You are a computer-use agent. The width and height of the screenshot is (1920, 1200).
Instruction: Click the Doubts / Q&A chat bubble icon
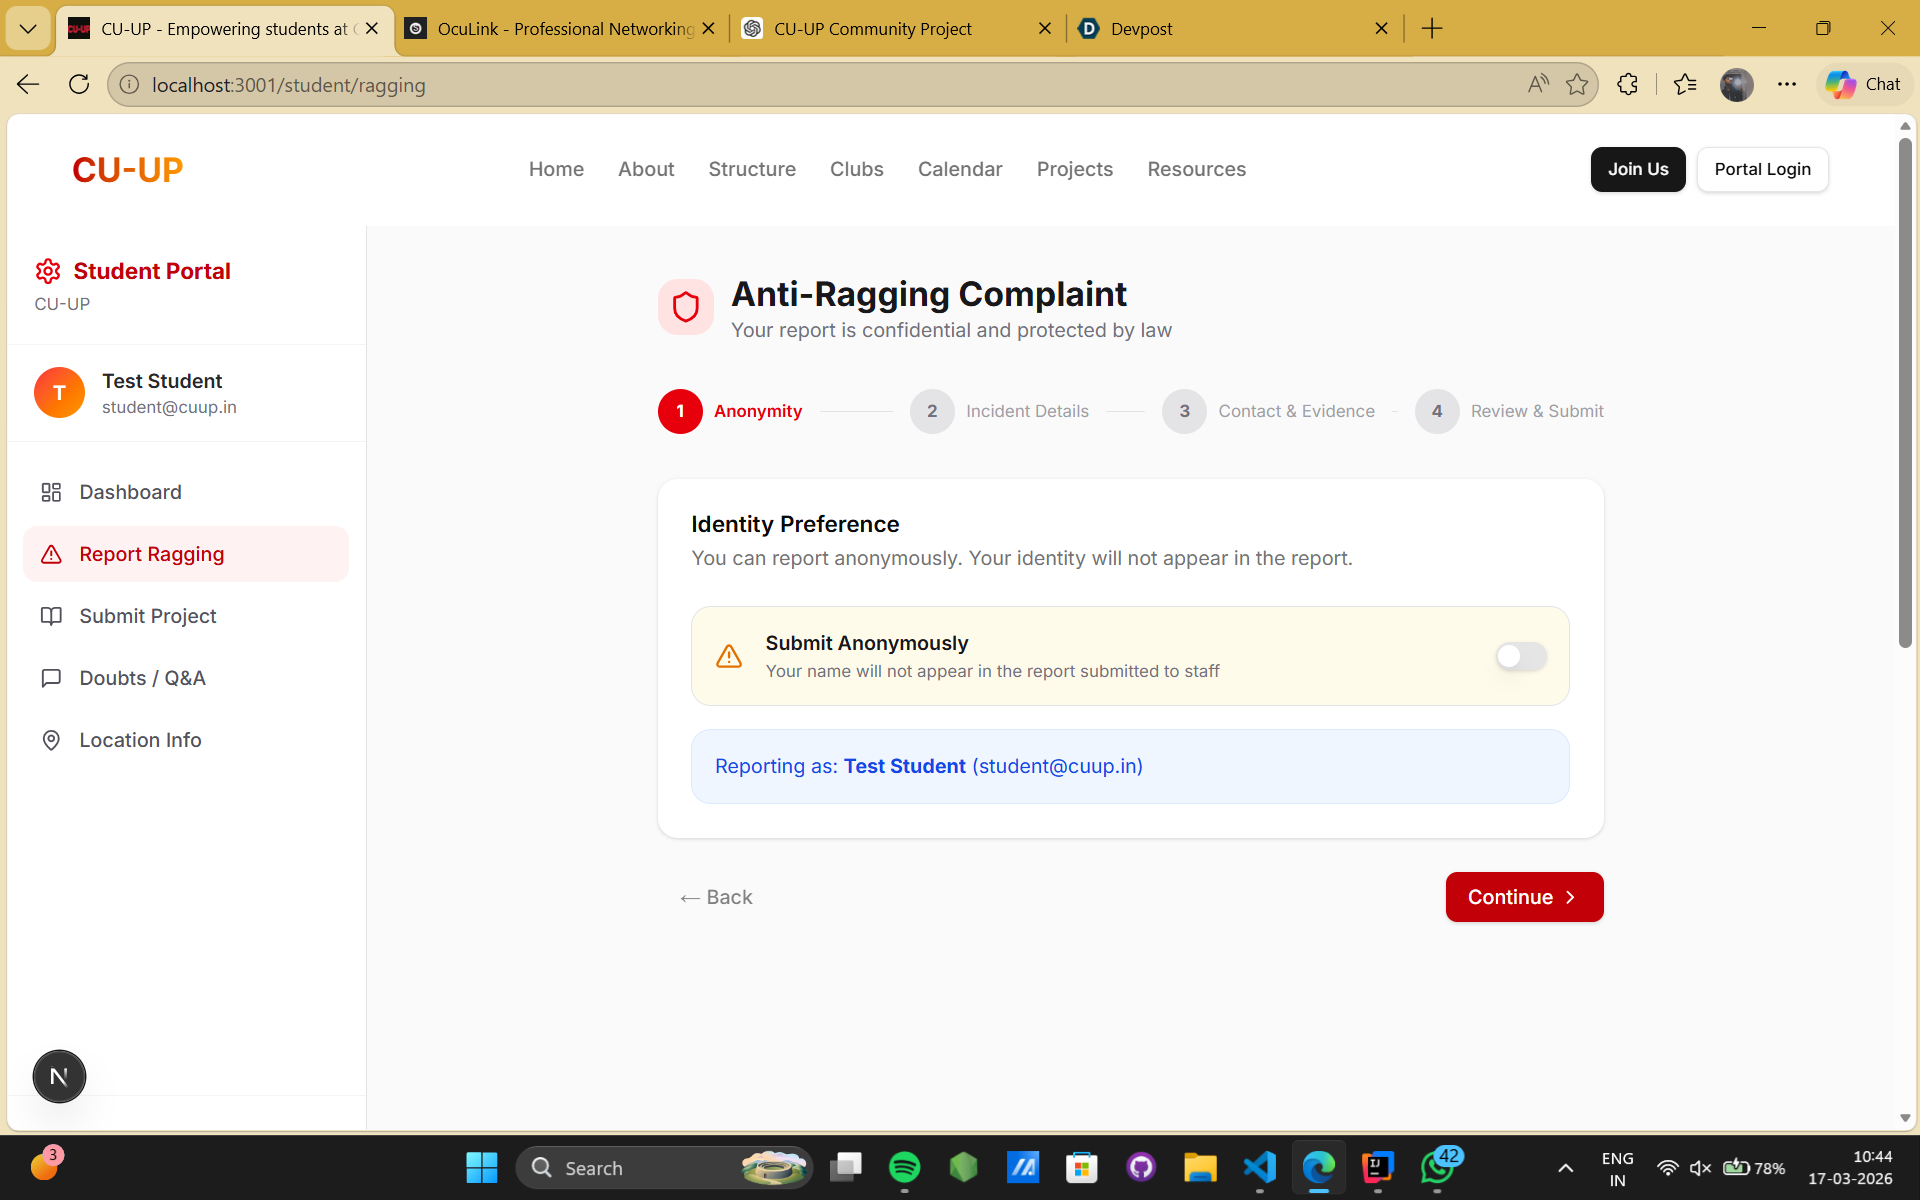(x=51, y=678)
